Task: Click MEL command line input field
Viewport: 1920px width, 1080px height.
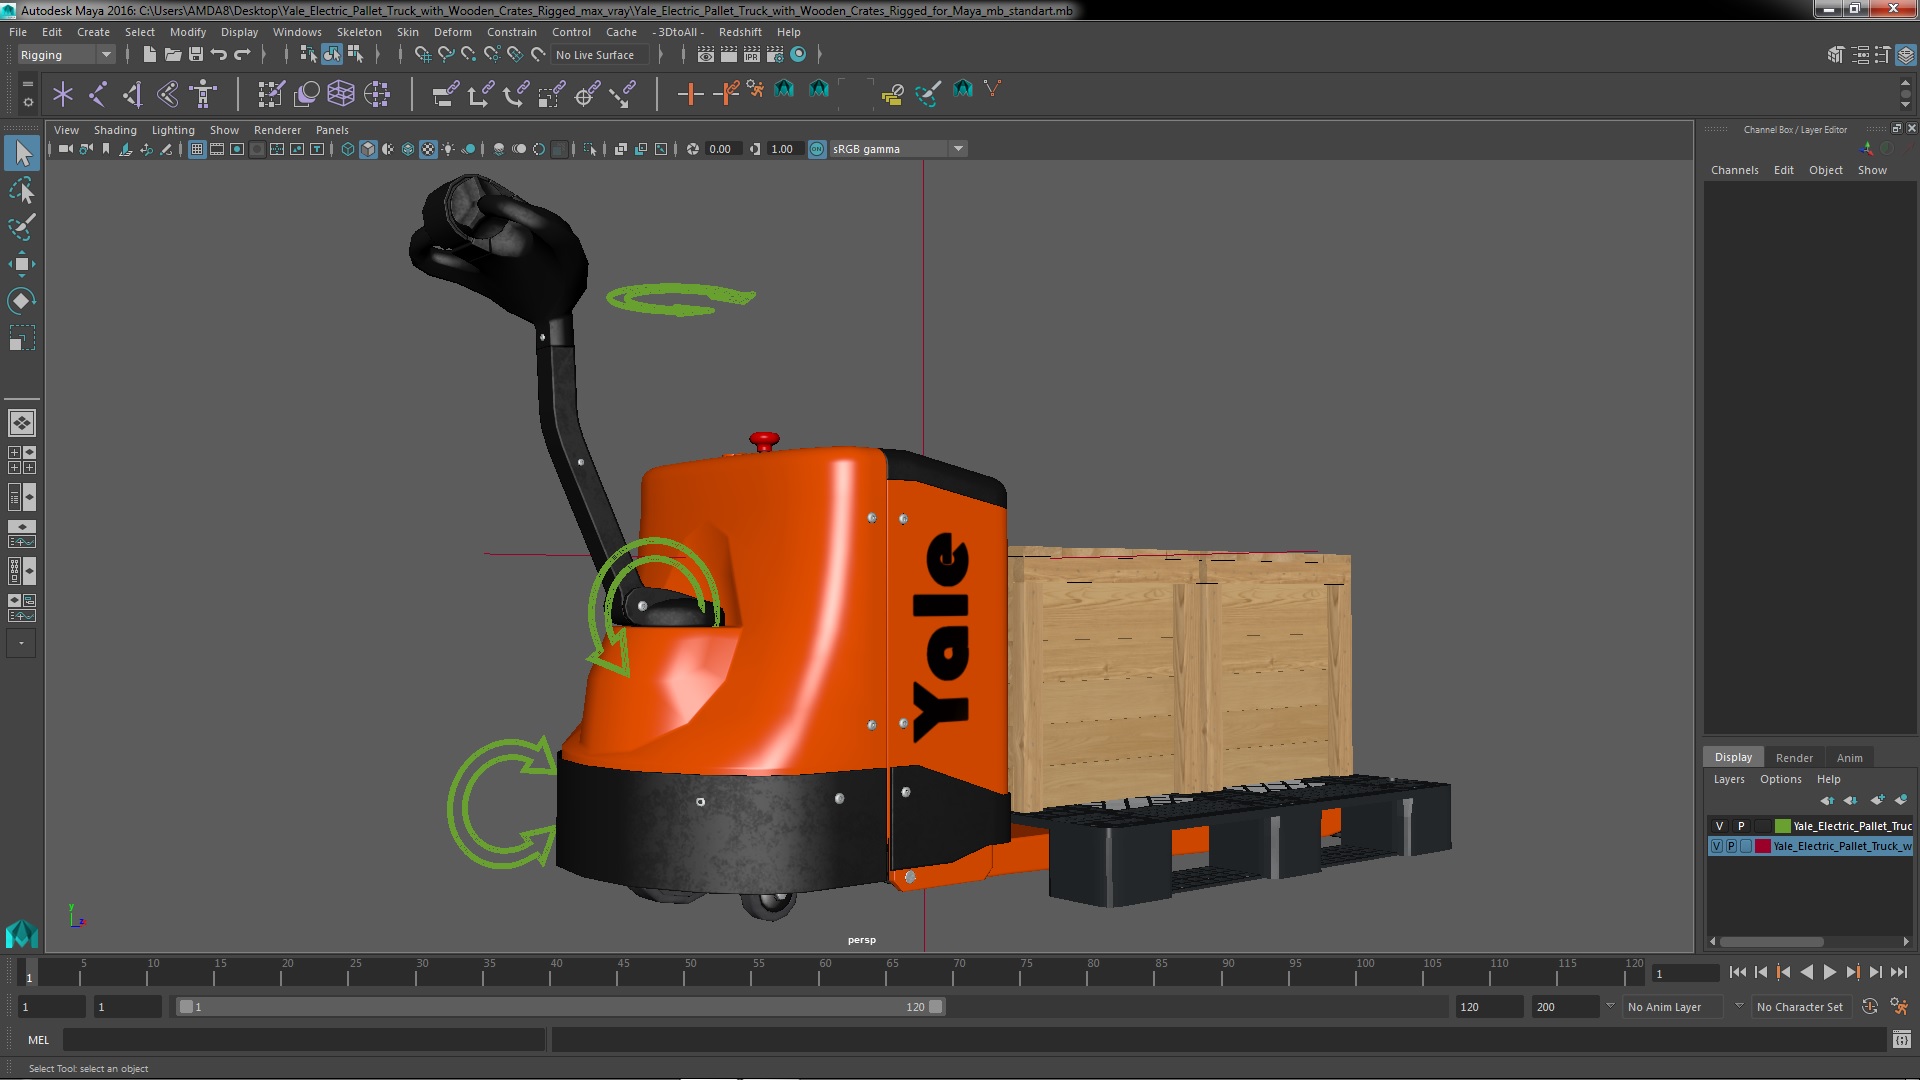Action: click(304, 1040)
